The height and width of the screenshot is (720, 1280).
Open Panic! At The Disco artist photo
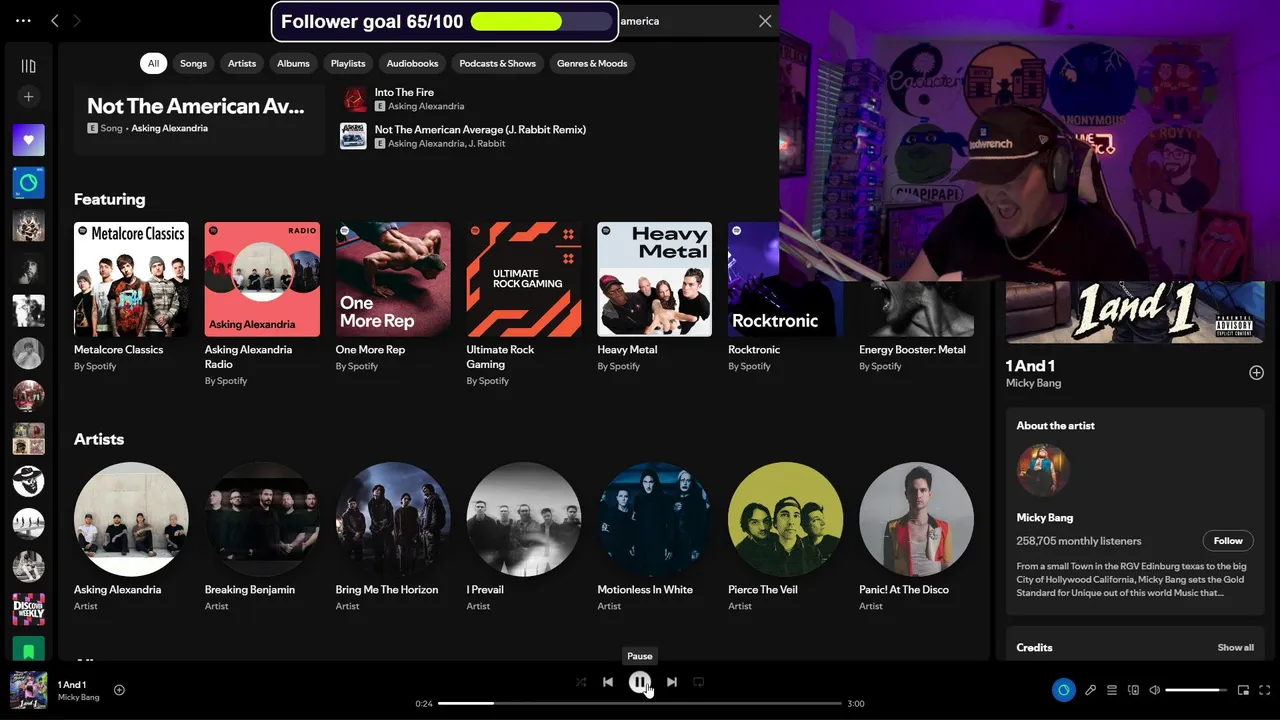coord(916,519)
